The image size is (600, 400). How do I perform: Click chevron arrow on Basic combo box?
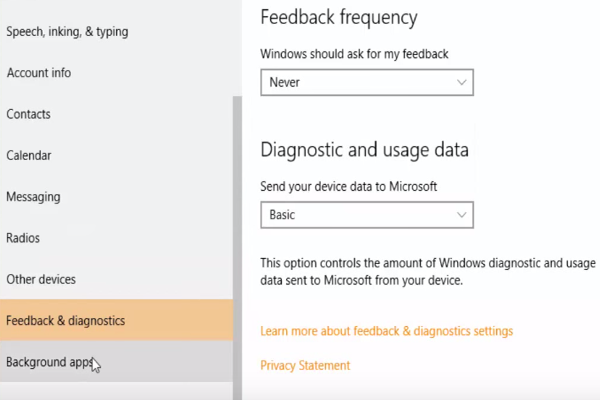point(461,214)
